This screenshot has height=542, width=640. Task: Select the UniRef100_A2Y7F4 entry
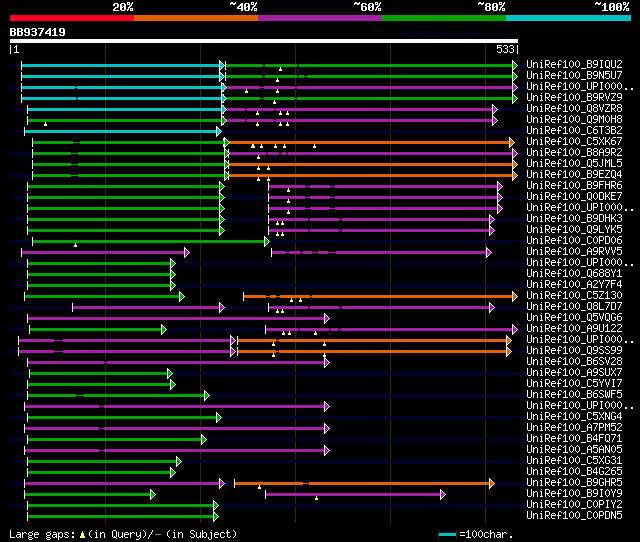coord(574,285)
